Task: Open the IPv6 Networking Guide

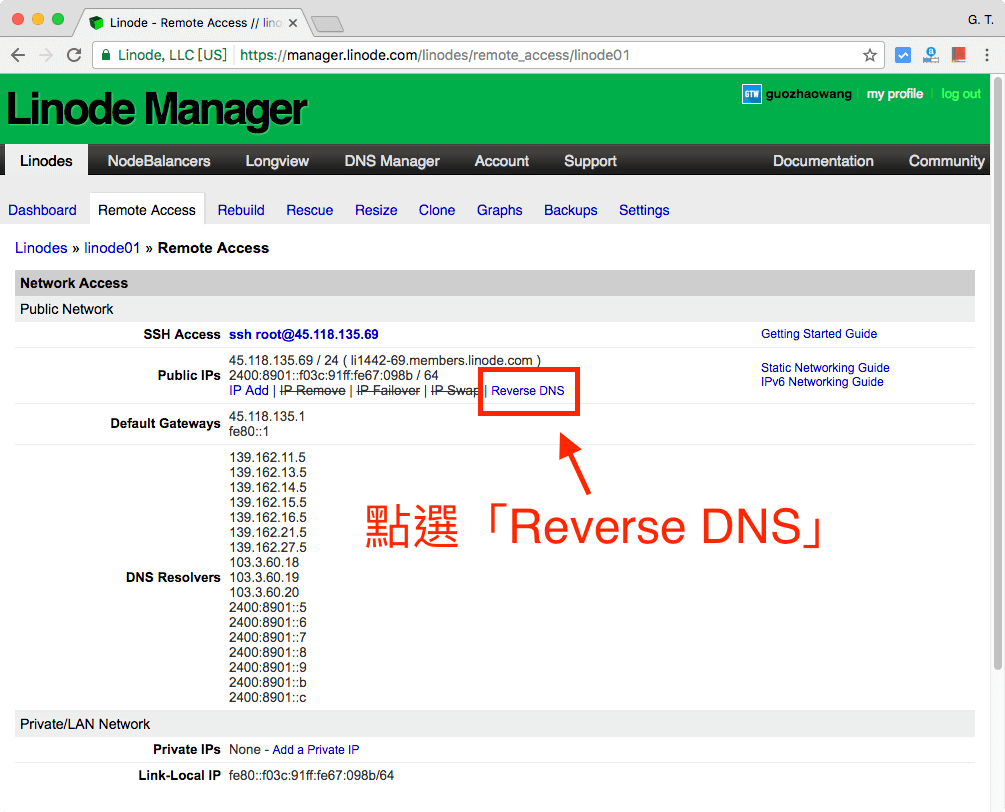Action: (x=822, y=381)
